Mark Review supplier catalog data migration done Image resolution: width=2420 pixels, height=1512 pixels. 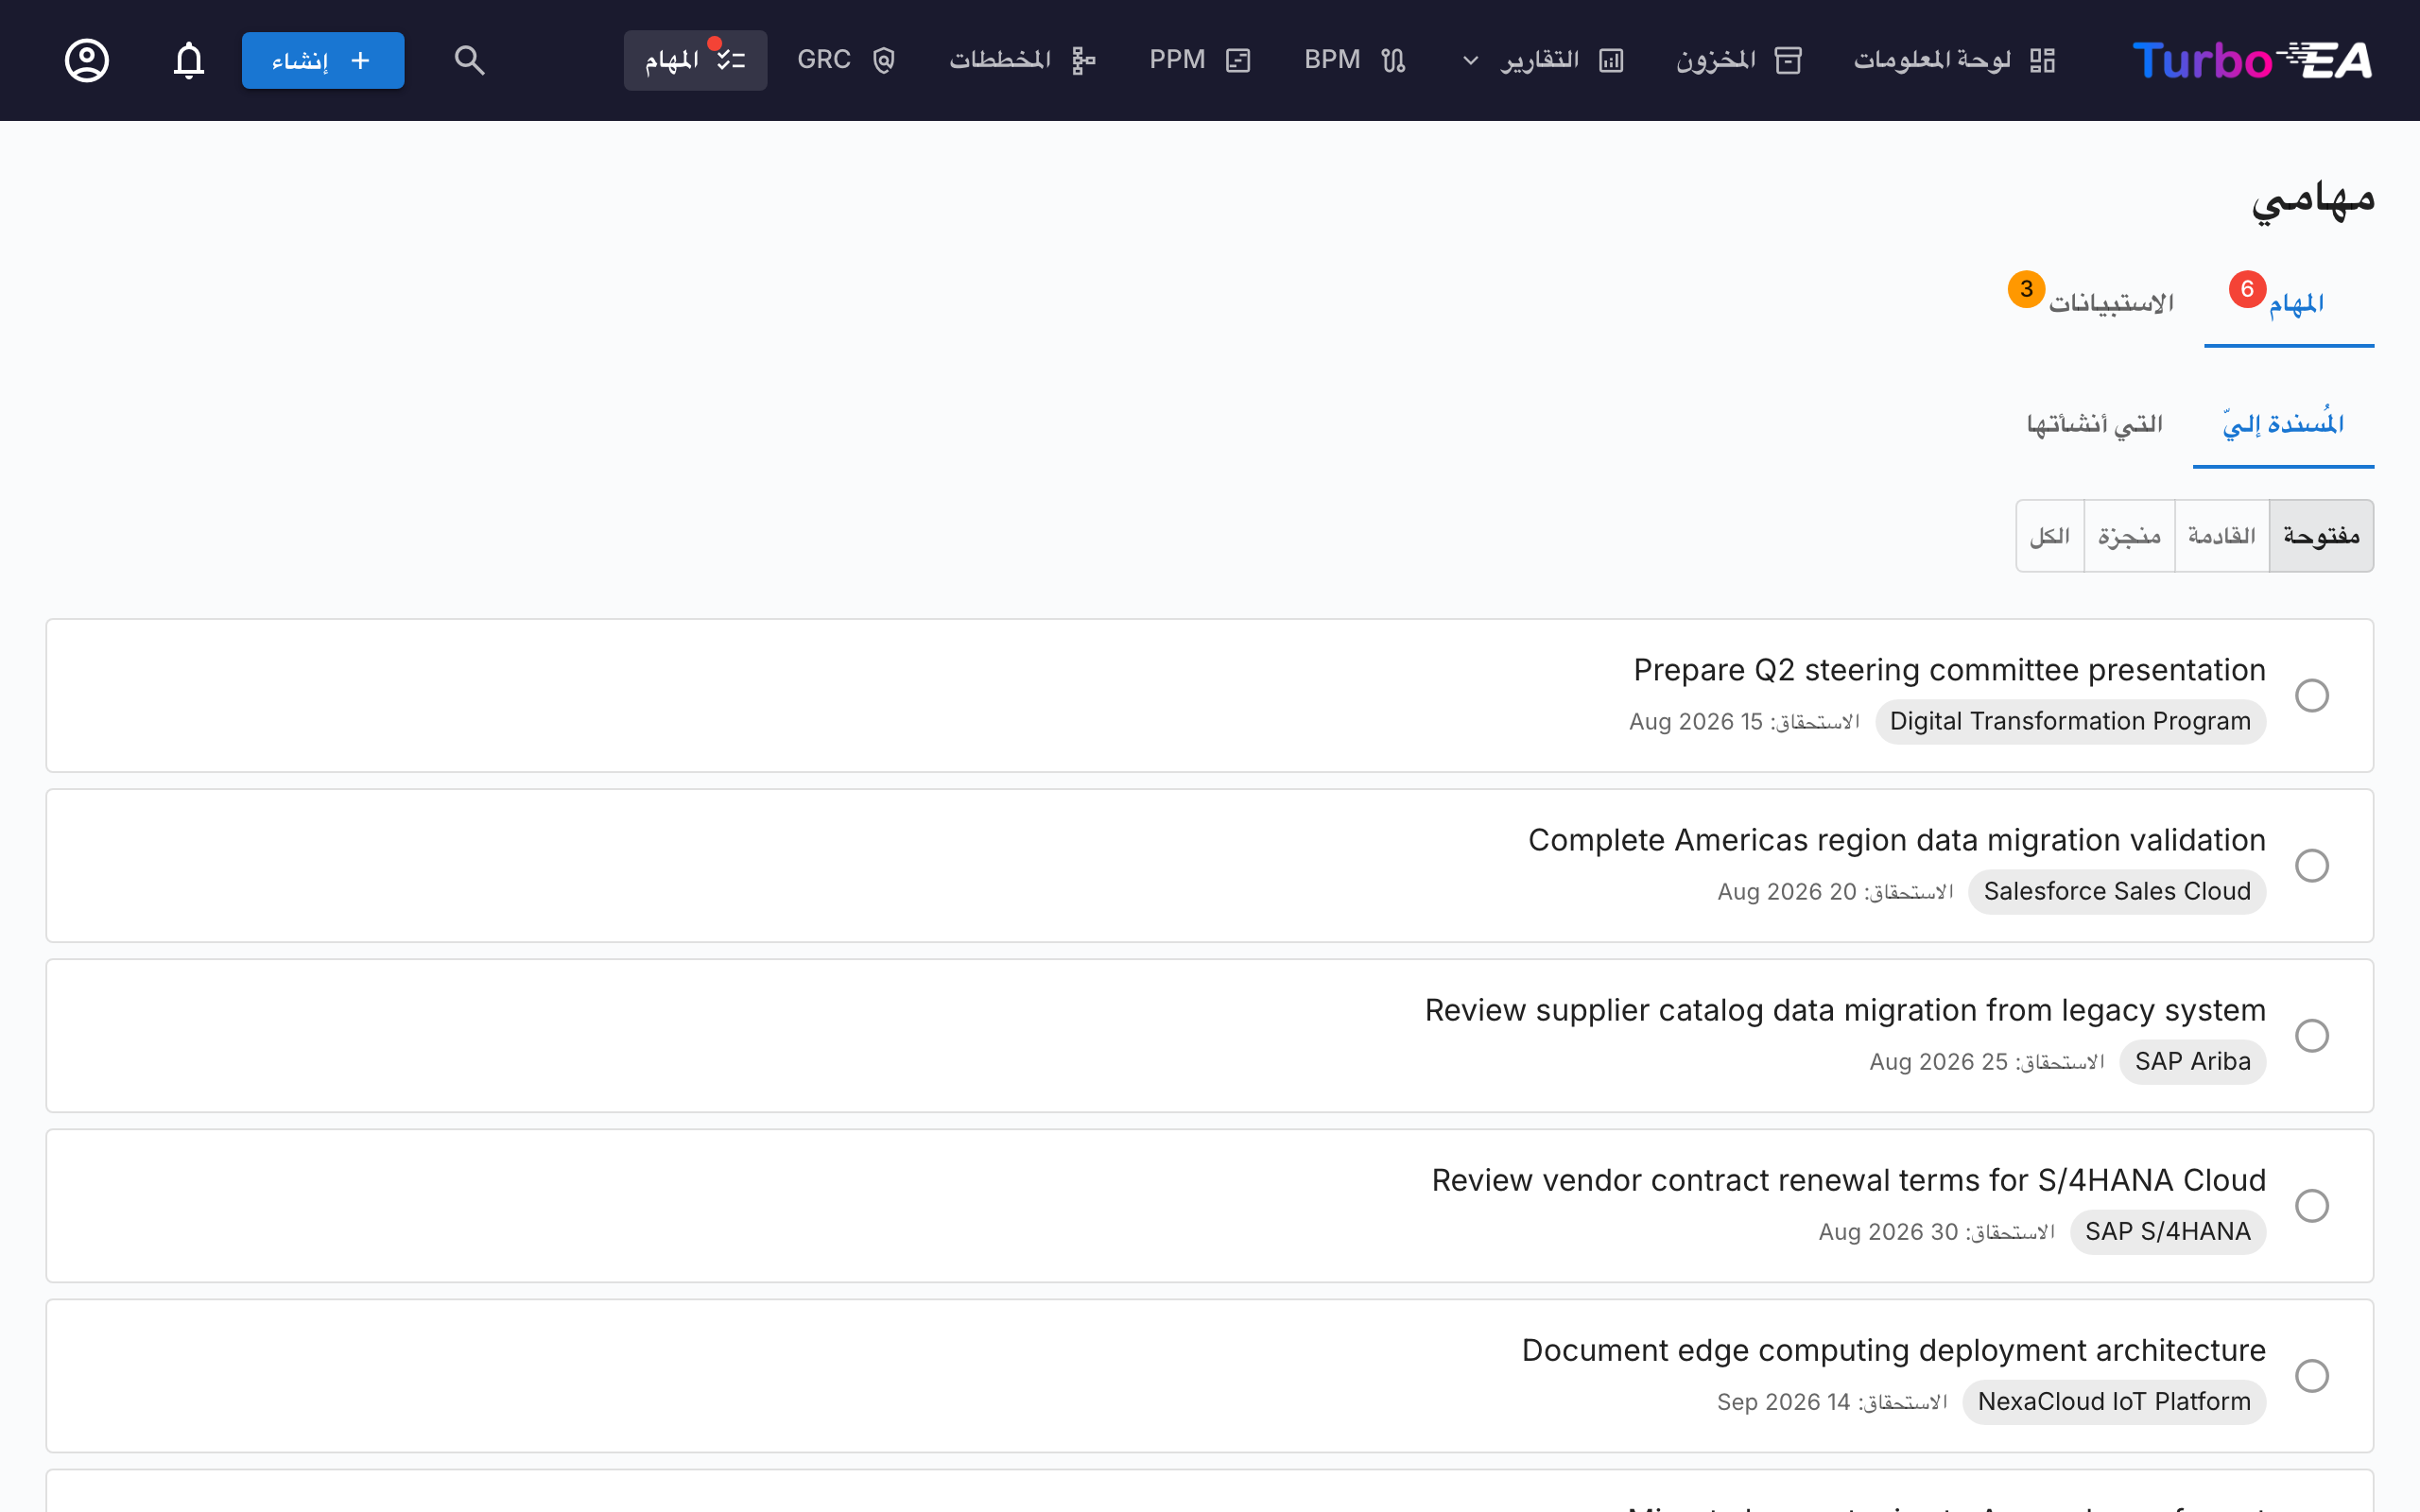[x=2312, y=1035]
